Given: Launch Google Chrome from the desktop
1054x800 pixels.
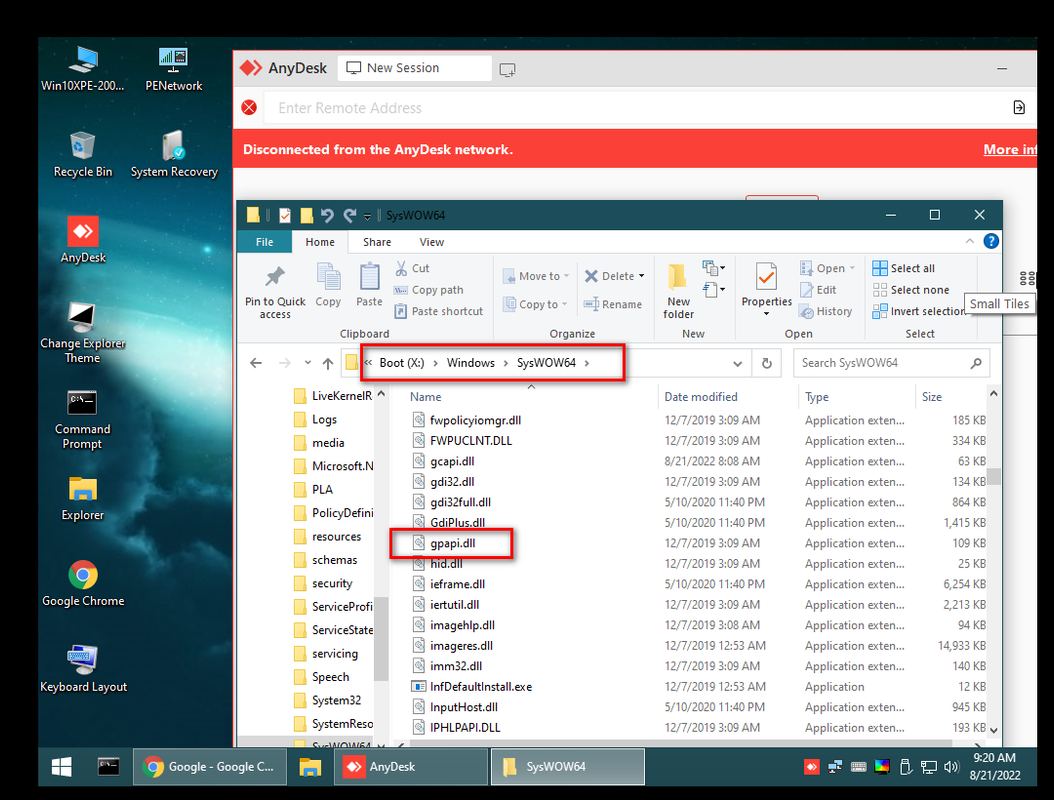Looking at the screenshot, I should 83,584.
